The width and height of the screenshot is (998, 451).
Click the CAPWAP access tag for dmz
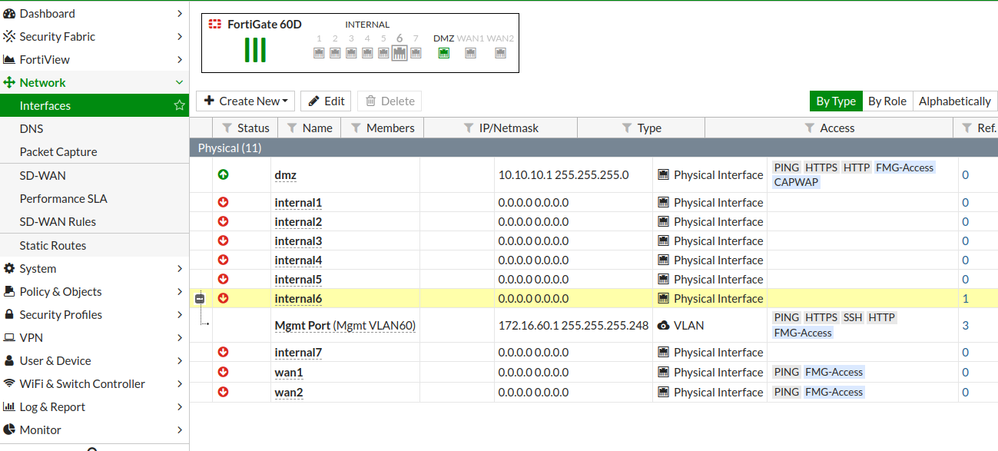(x=796, y=182)
